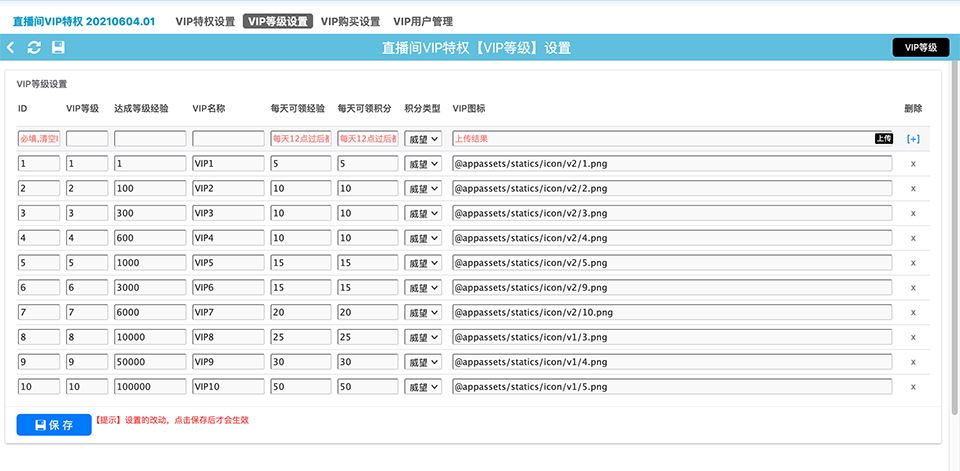This screenshot has height=471, width=960.
Task: Remove the VIP10 row using x
Action: (x=912, y=387)
